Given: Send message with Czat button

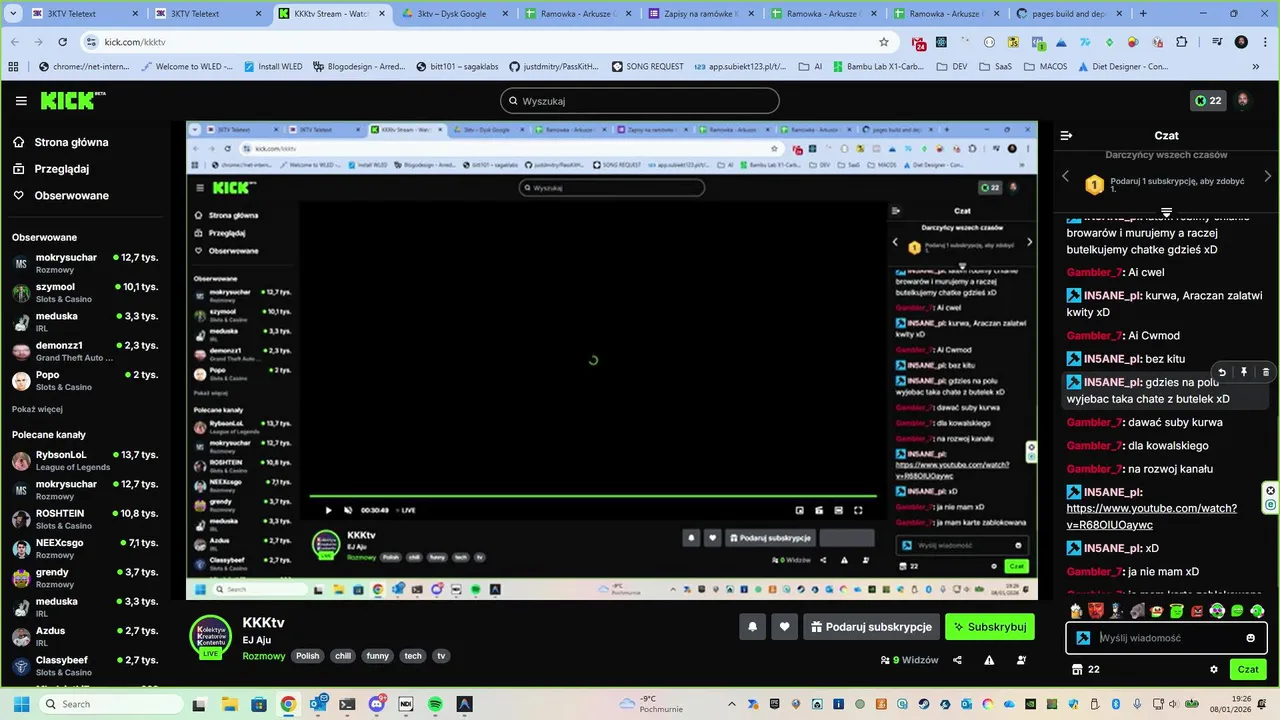Looking at the screenshot, I should pos(1248,669).
